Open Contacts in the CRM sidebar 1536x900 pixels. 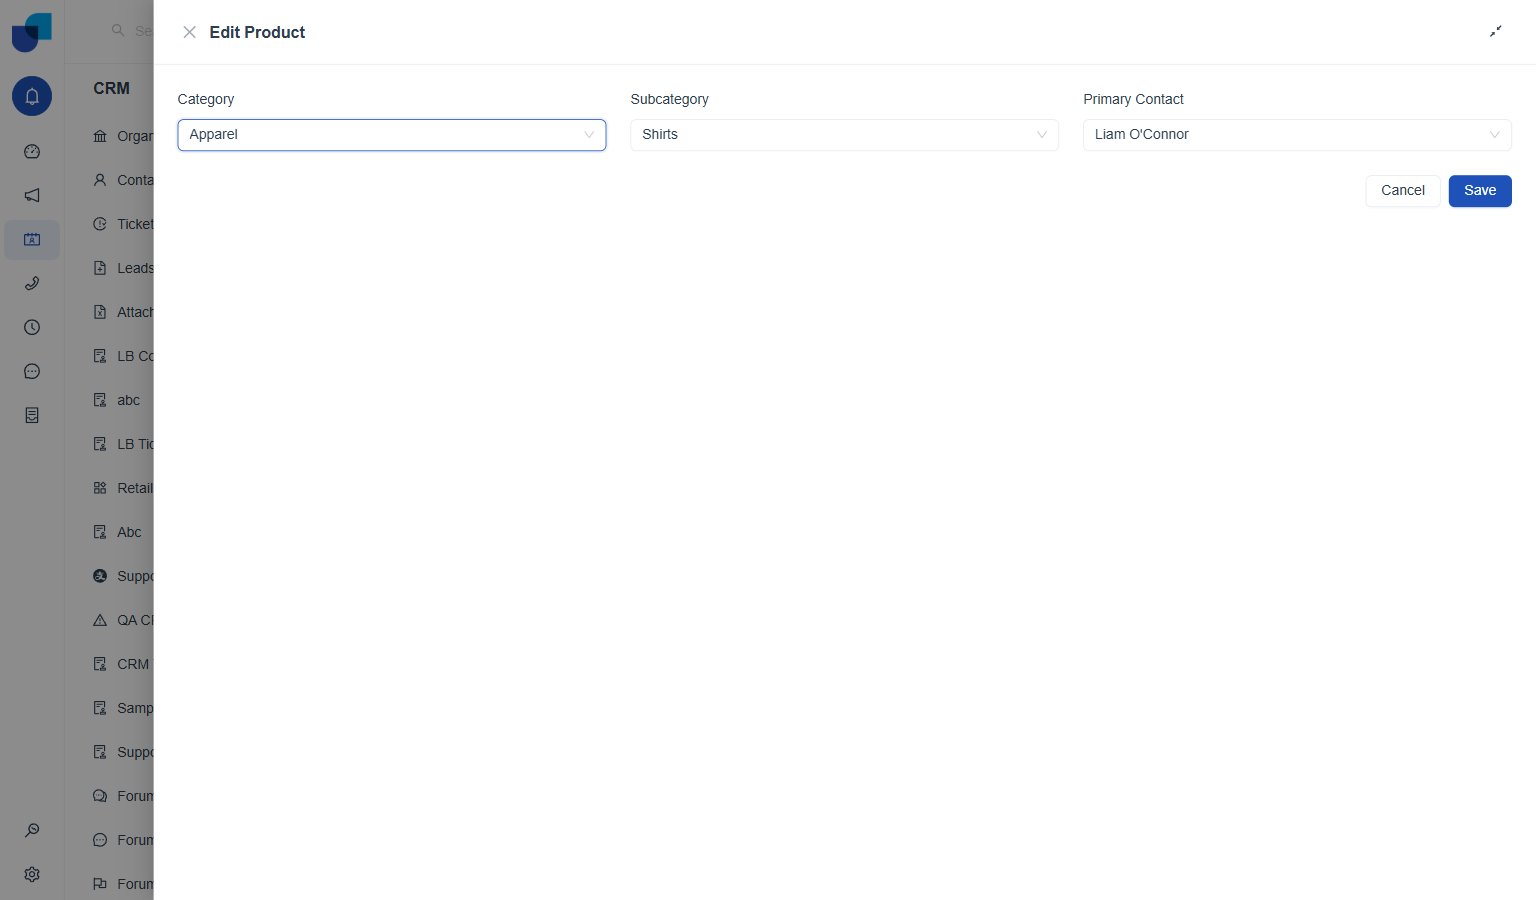pyautogui.click(x=123, y=180)
